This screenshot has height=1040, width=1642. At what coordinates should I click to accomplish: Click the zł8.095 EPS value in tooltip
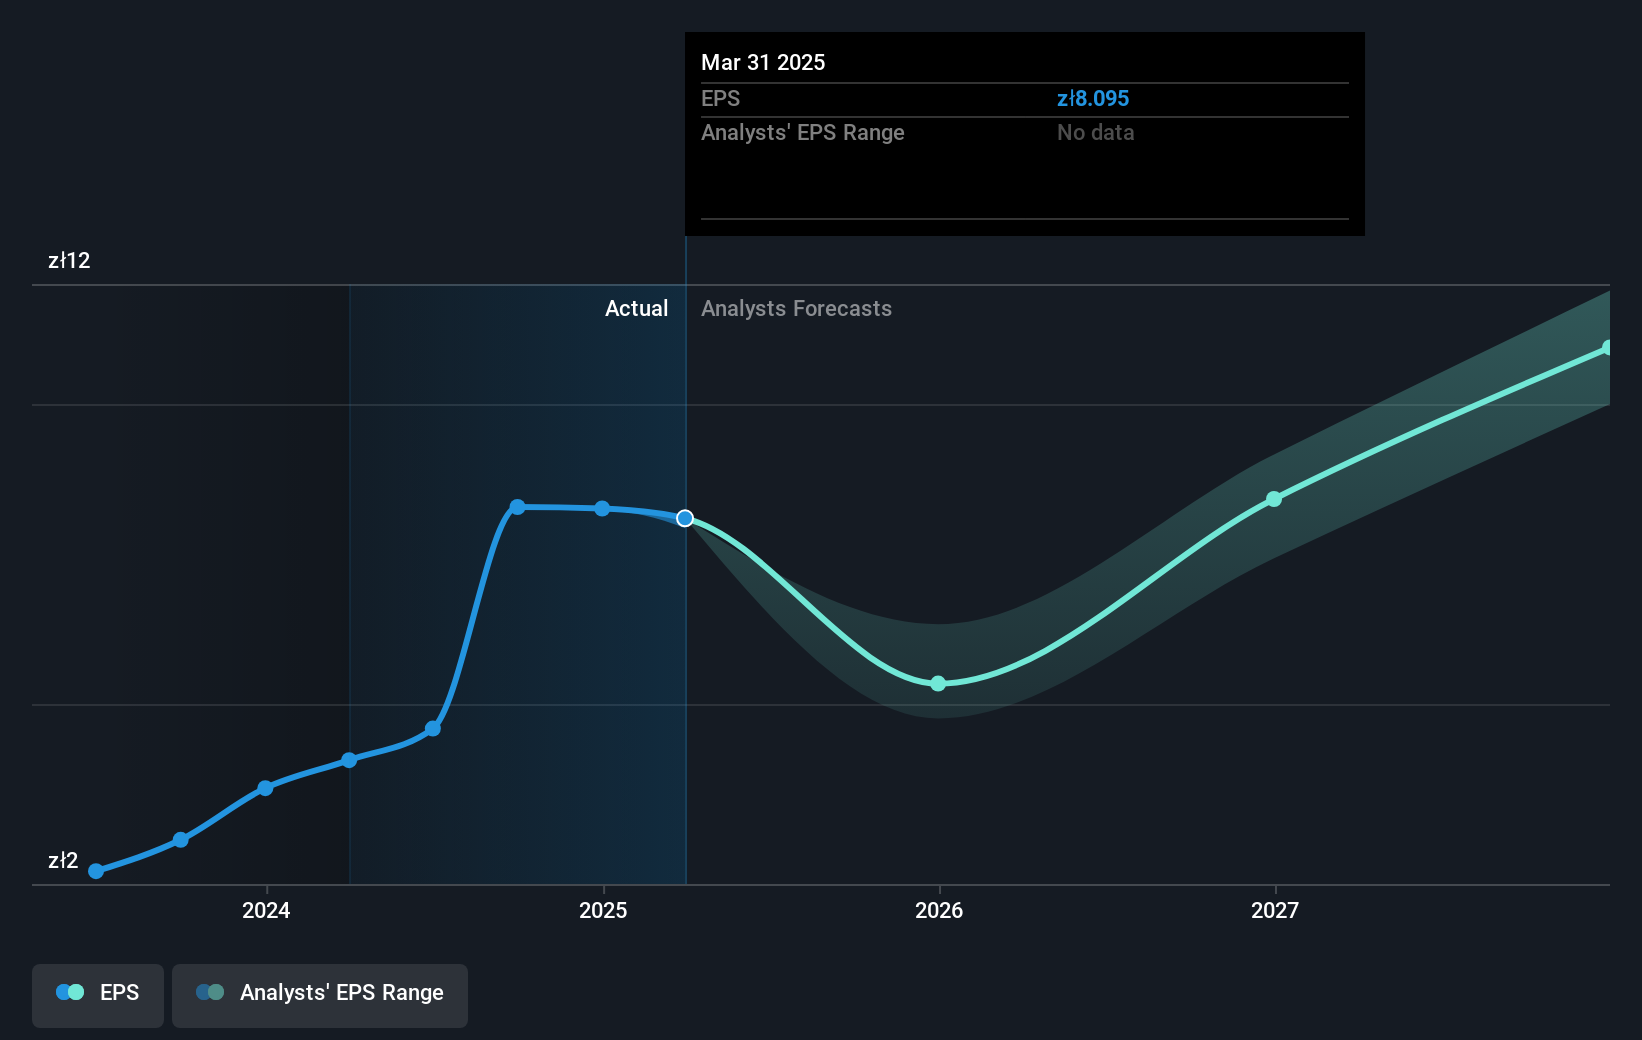point(1093,99)
